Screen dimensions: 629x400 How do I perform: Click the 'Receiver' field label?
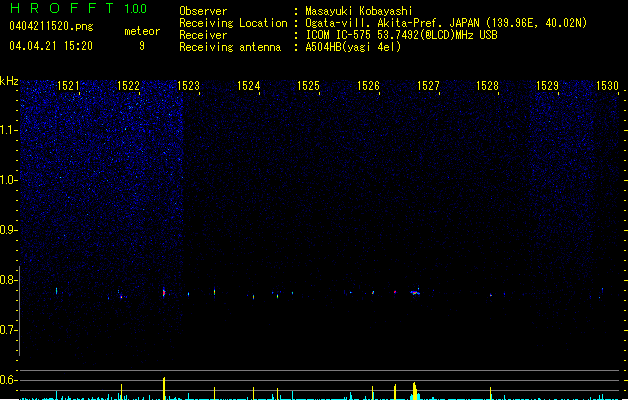203,35
